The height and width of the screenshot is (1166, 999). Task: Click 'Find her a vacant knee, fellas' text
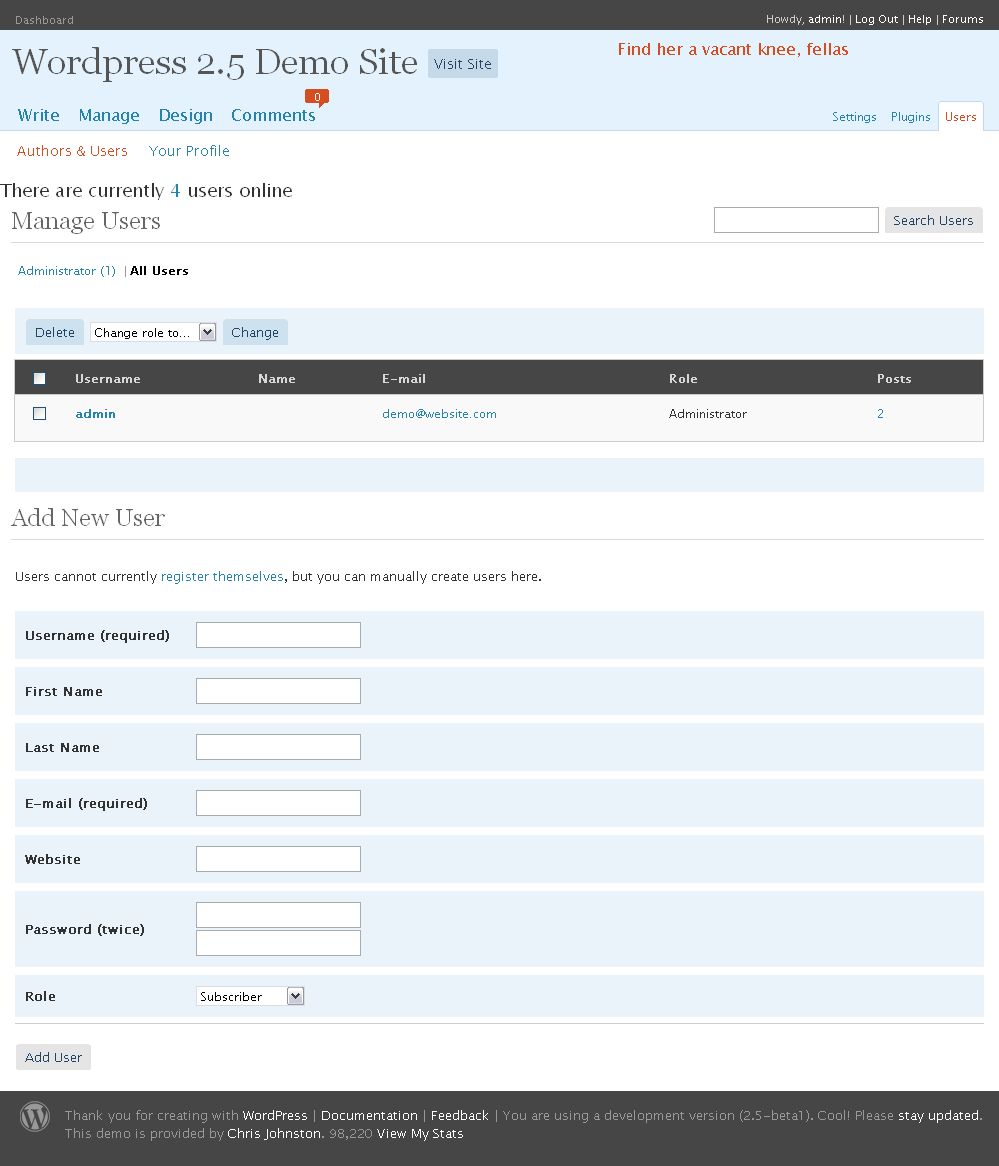click(x=733, y=49)
